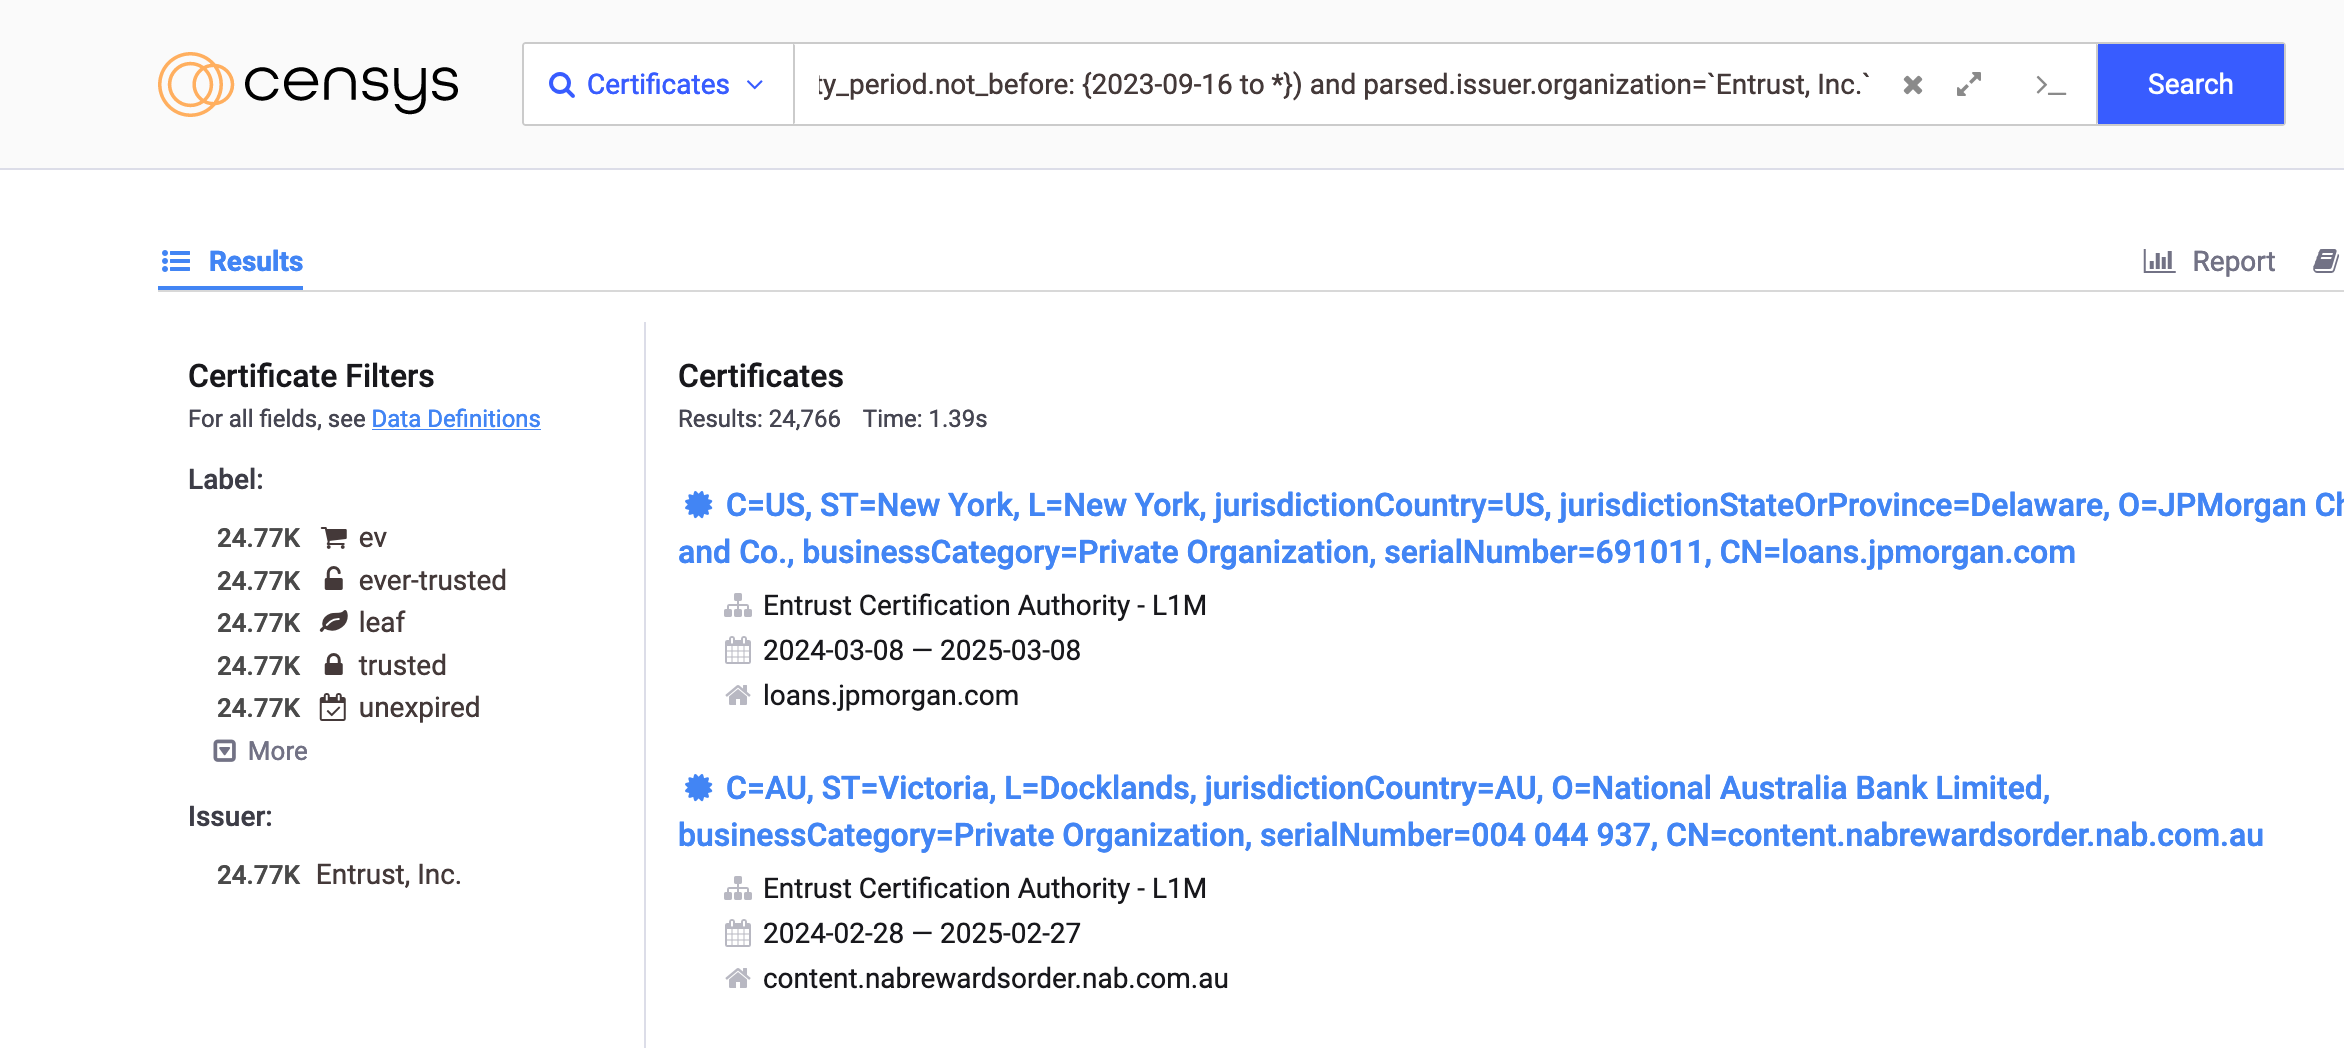Open the Data Definitions link
The image size is (2344, 1048).
pyautogui.click(x=455, y=418)
